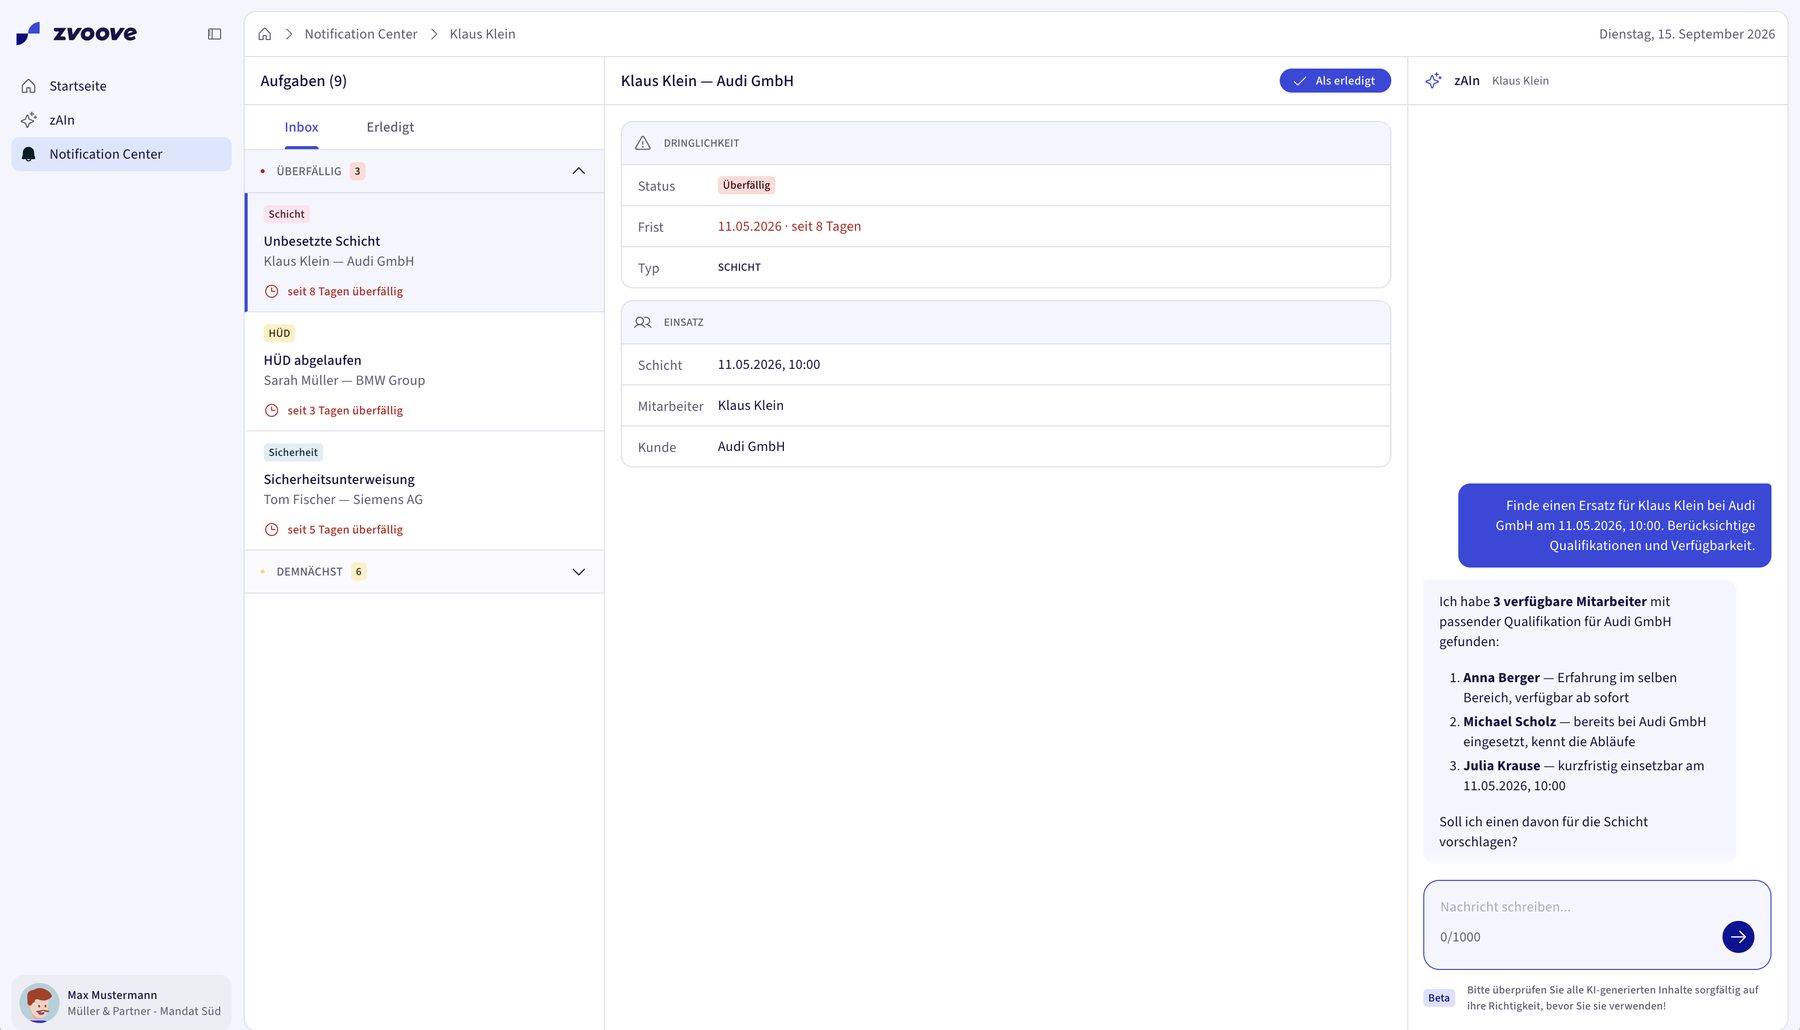Screen dimensions: 1800x1030
Task: Click the date 'Dienstag, 15. September 2026'
Action: [1687, 34]
